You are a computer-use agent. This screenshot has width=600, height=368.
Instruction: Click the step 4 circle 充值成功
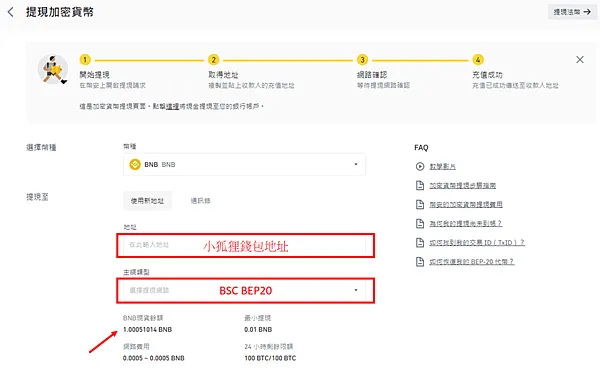pyautogui.click(x=478, y=60)
